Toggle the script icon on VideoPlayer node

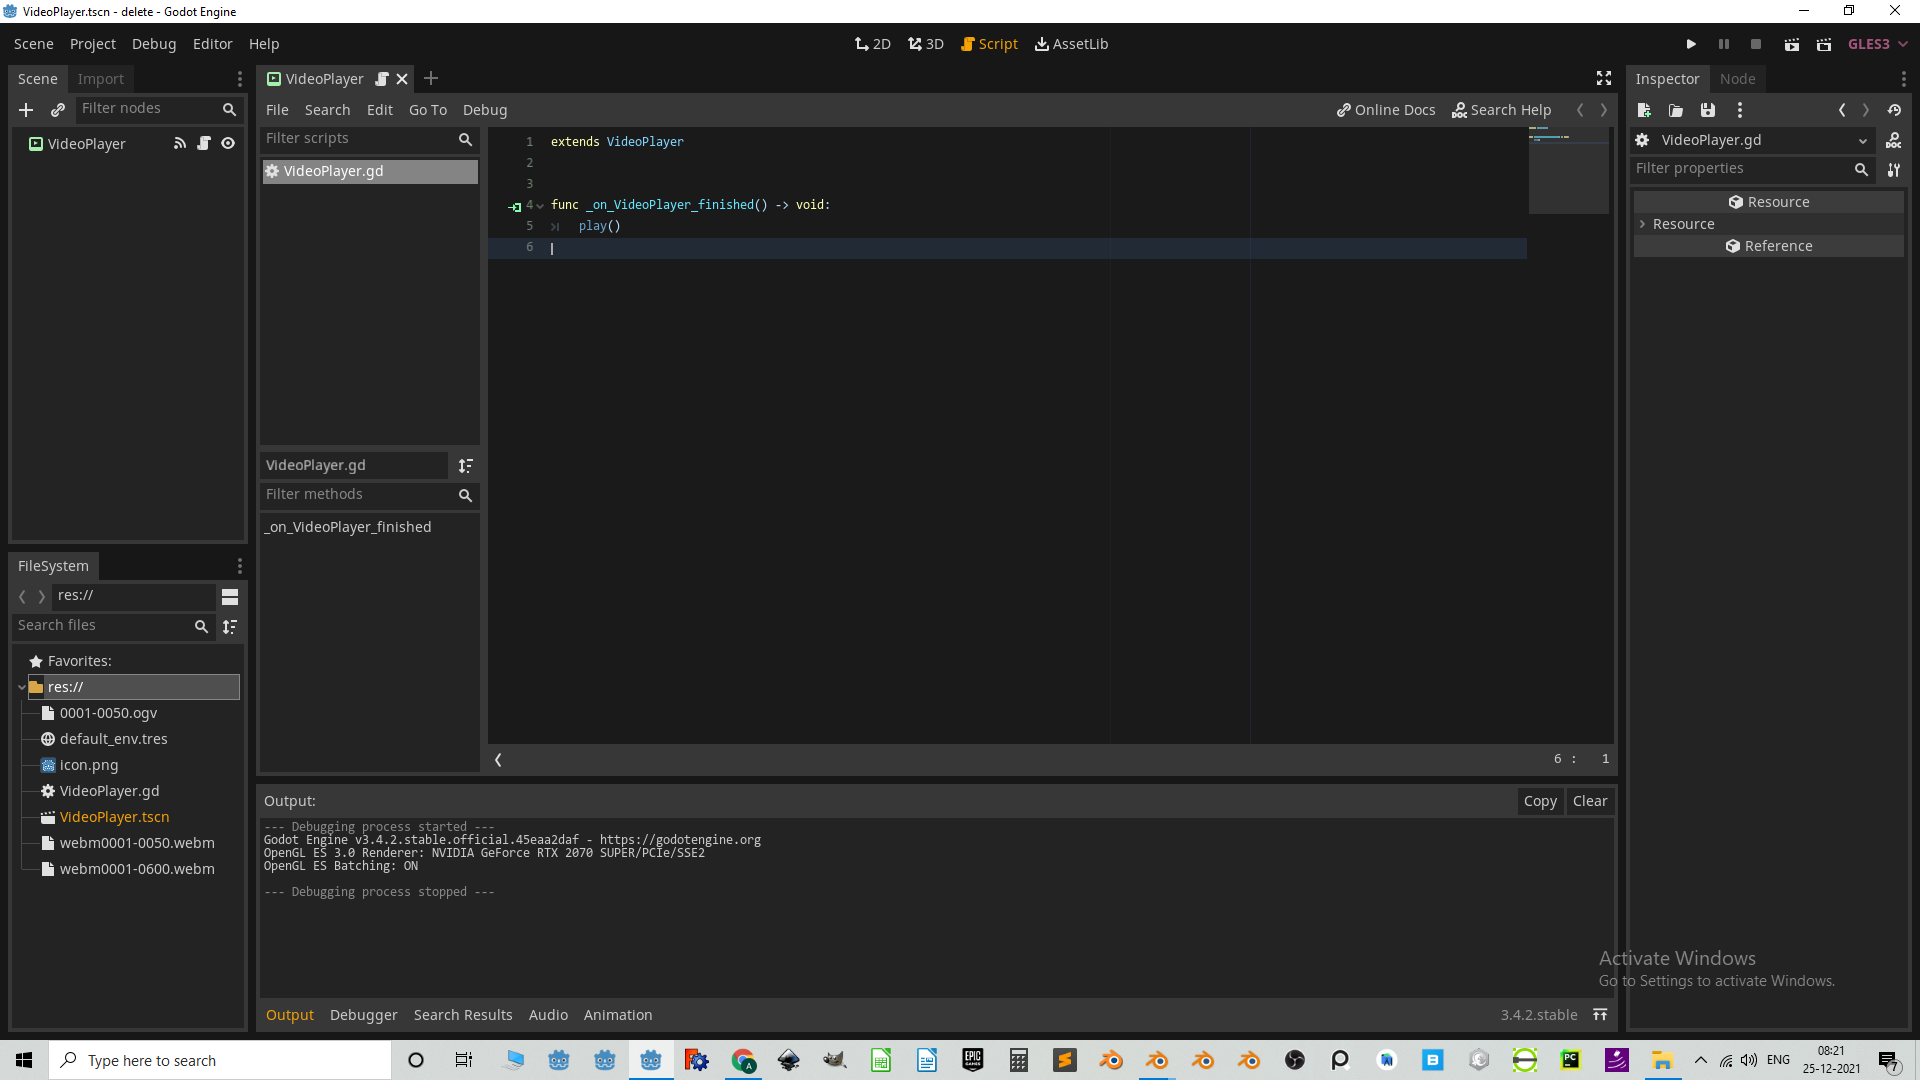pyautogui.click(x=204, y=143)
